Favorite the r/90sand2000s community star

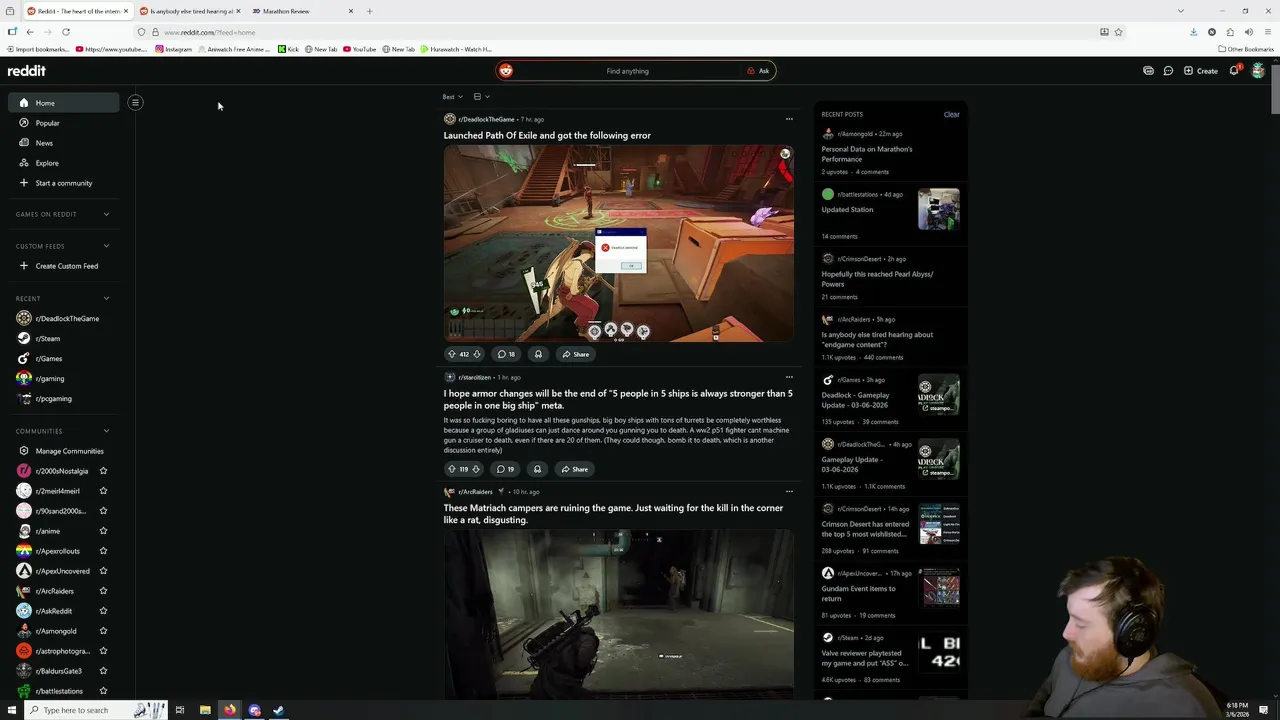point(103,511)
